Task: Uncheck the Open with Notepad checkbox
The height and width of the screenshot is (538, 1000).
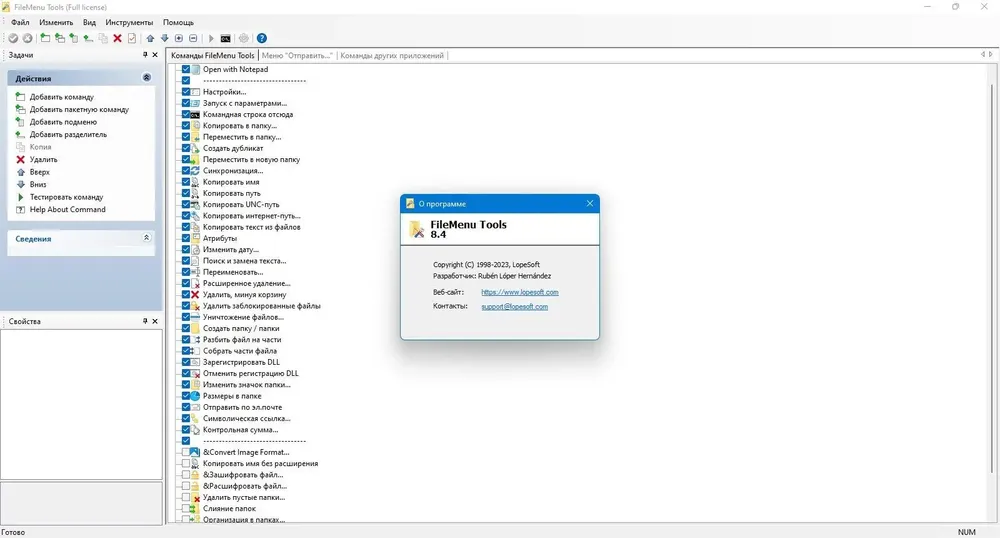Action: (186, 69)
